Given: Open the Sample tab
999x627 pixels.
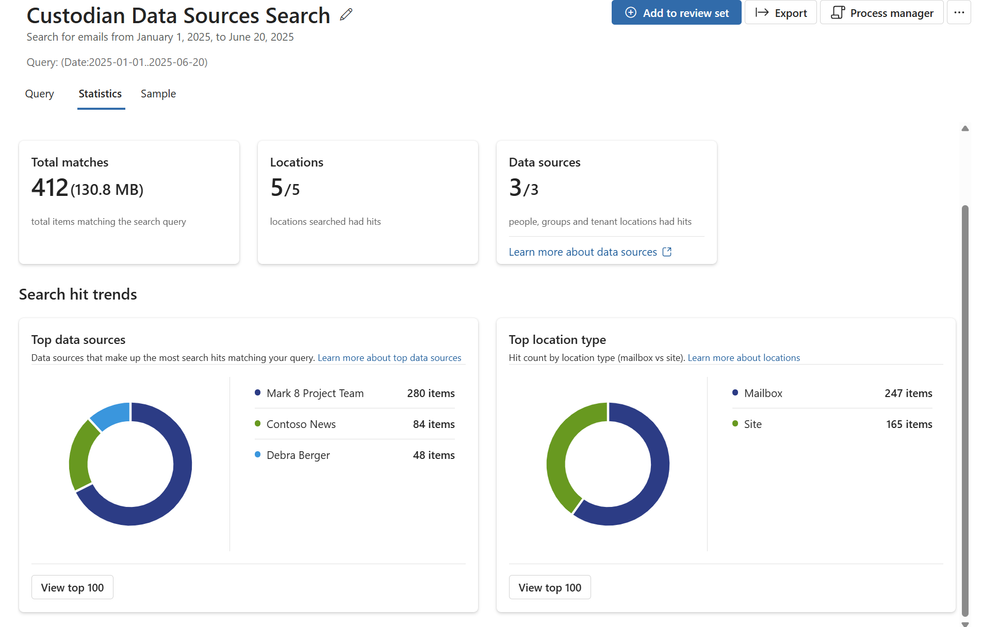Looking at the screenshot, I should [158, 94].
